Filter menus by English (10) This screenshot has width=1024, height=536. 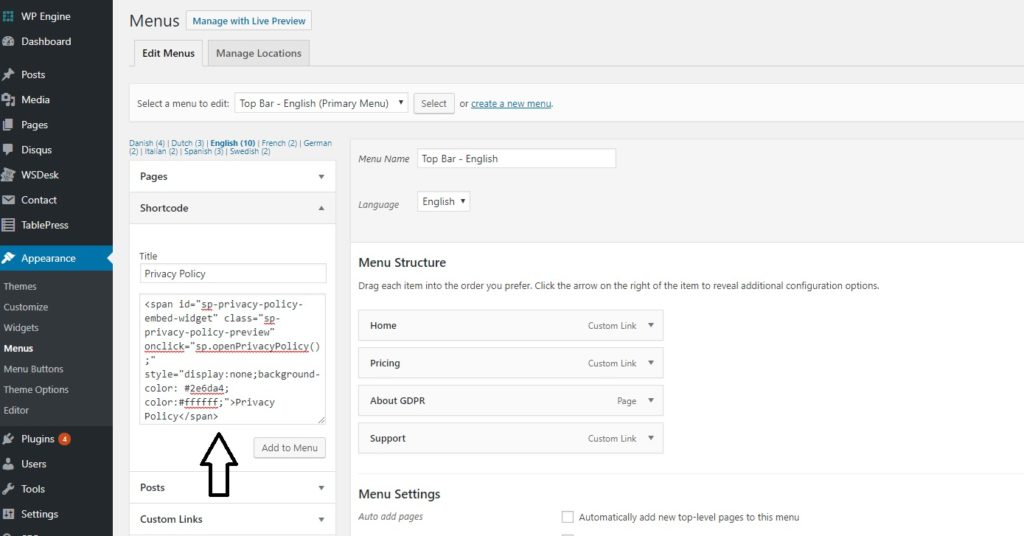[233, 143]
